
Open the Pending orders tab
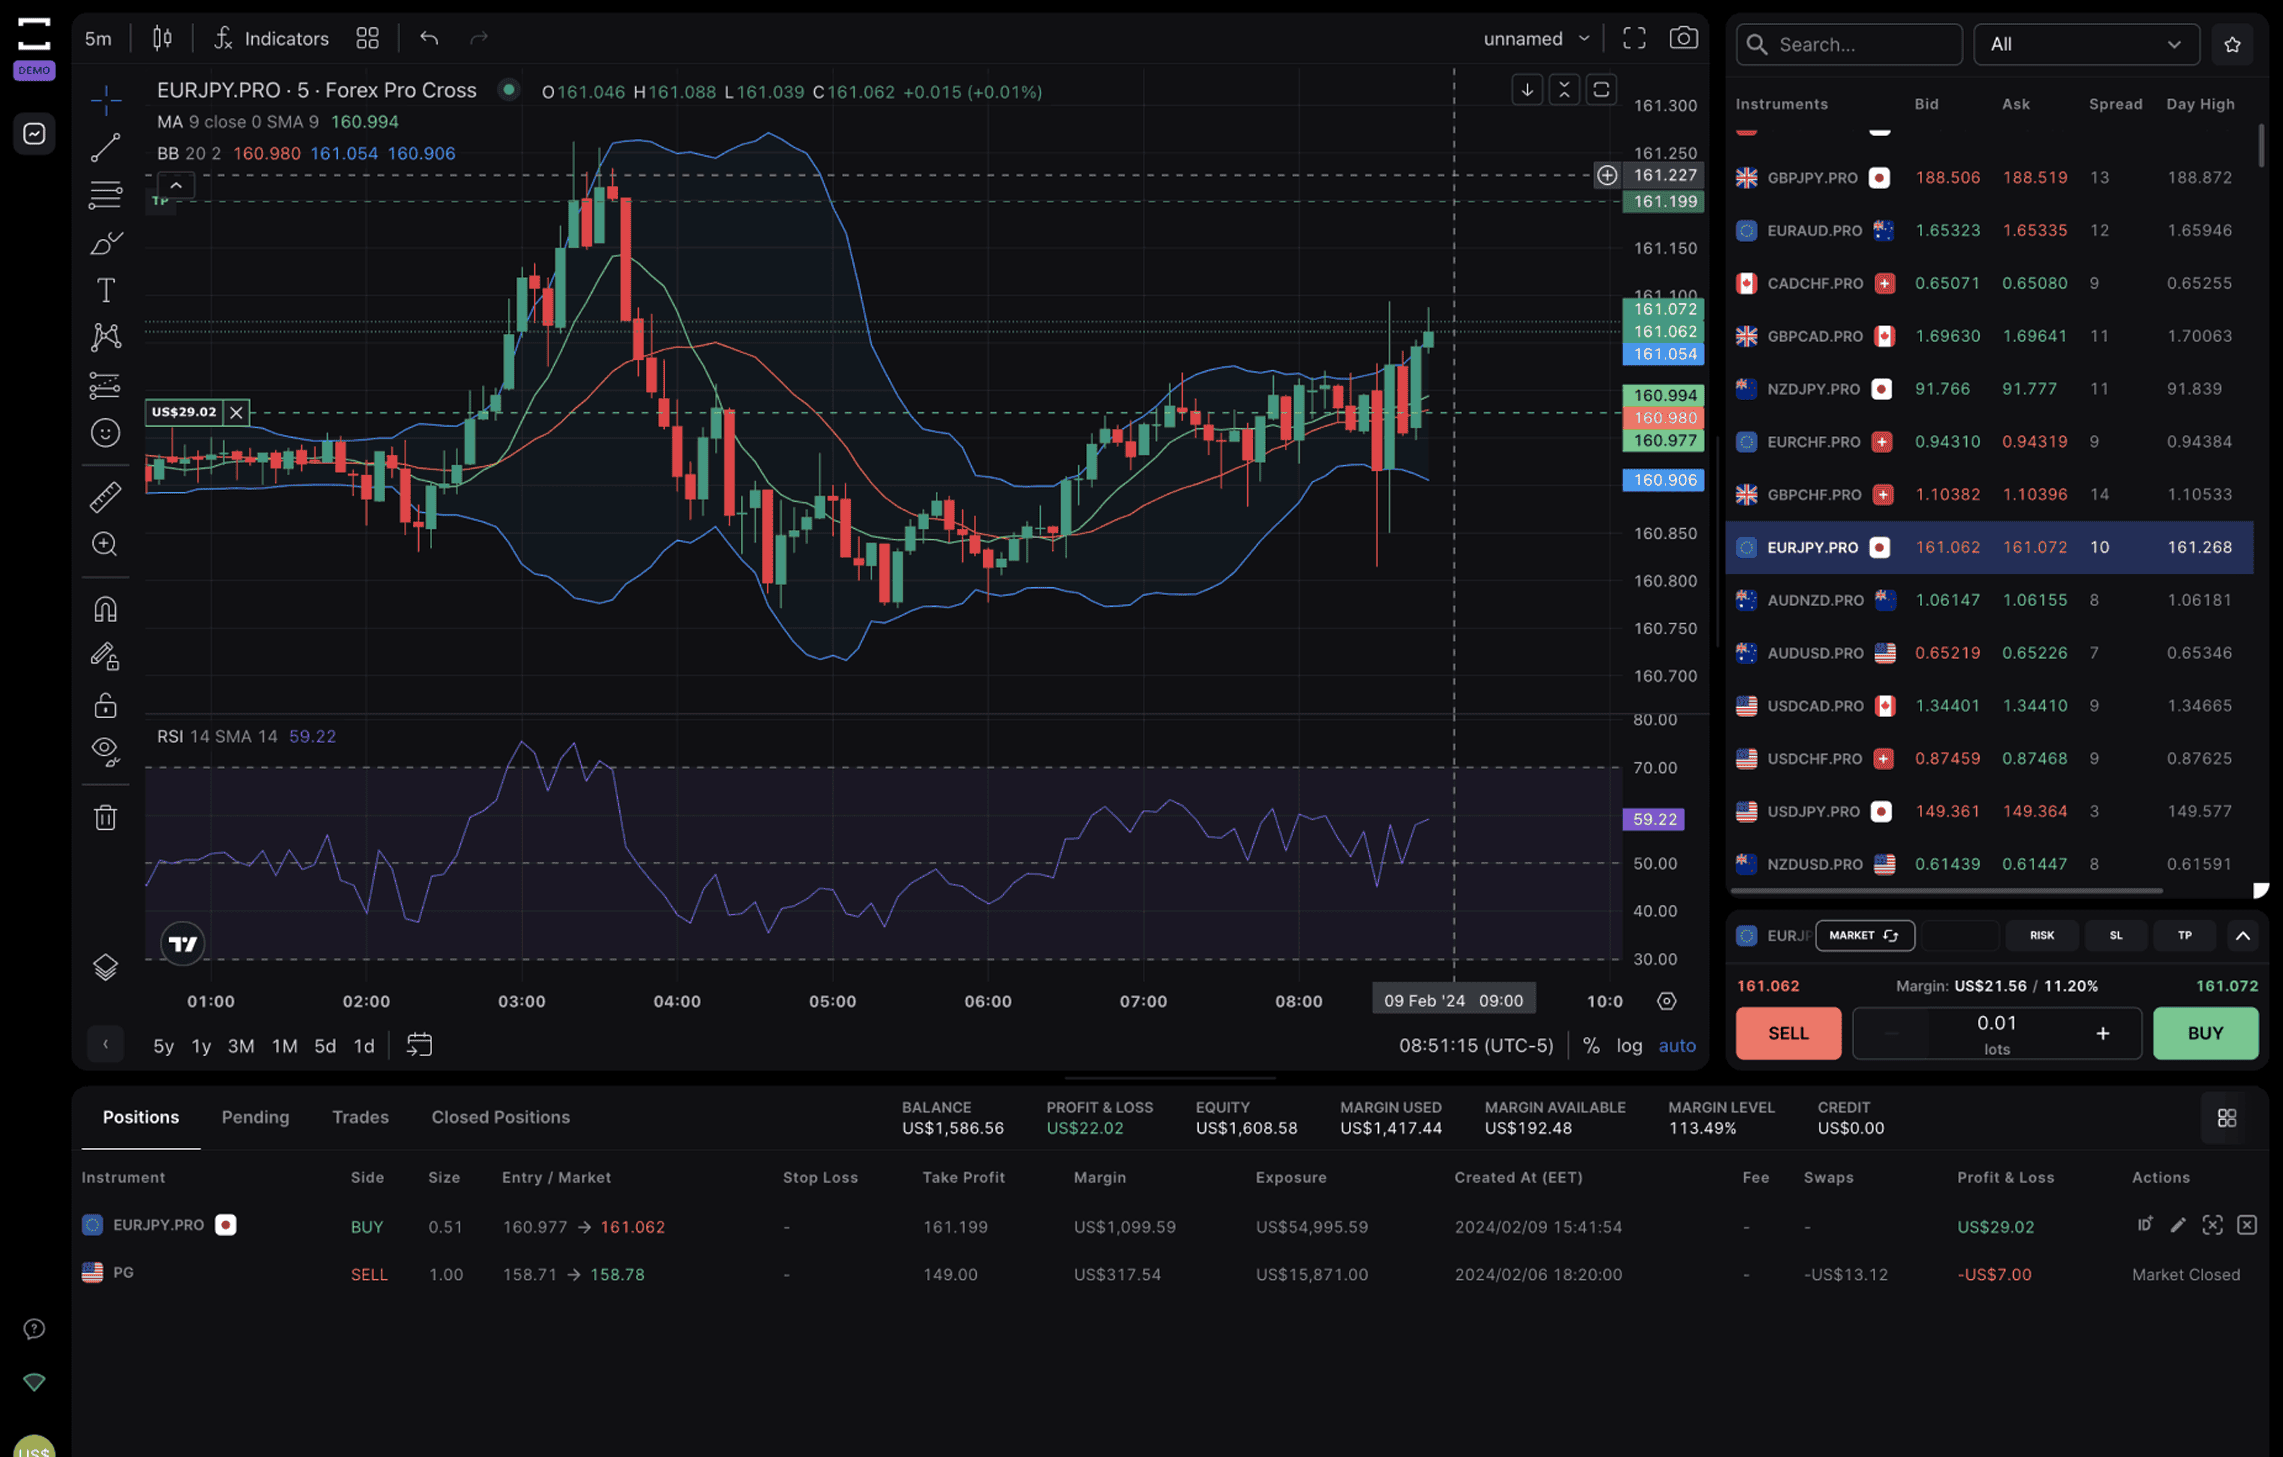click(x=255, y=1117)
